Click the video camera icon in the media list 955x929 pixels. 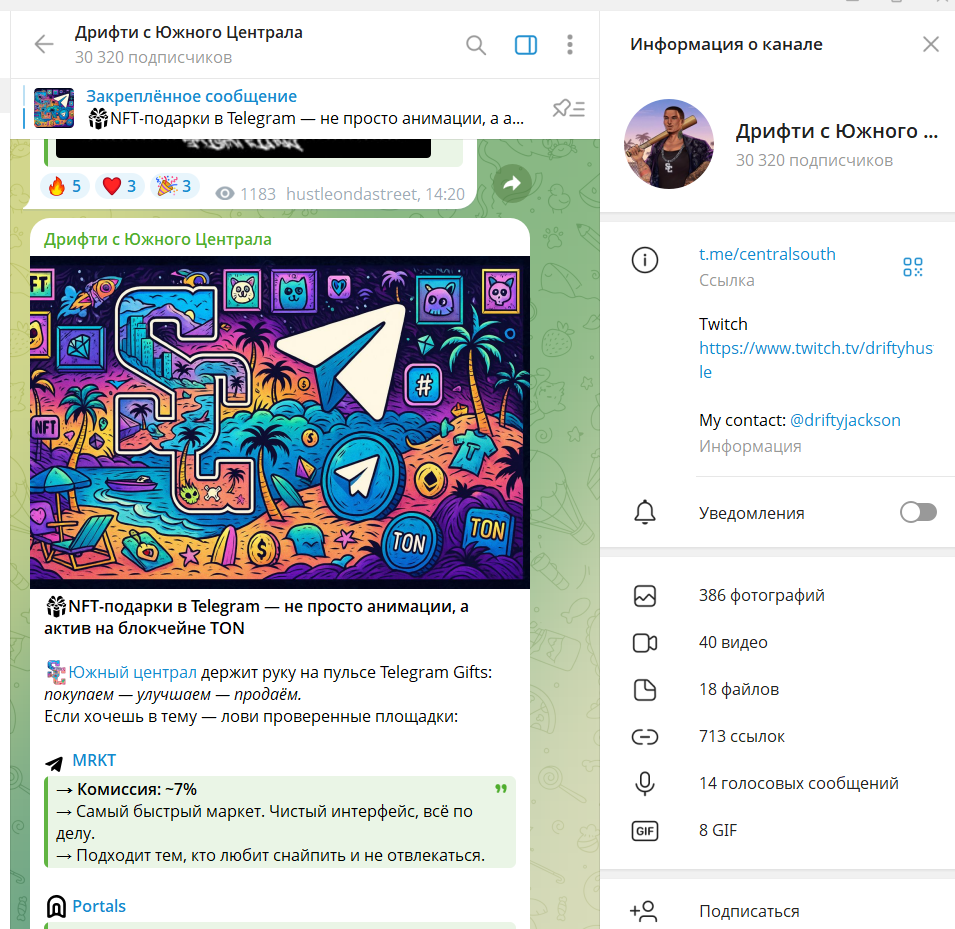click(644, 643)
